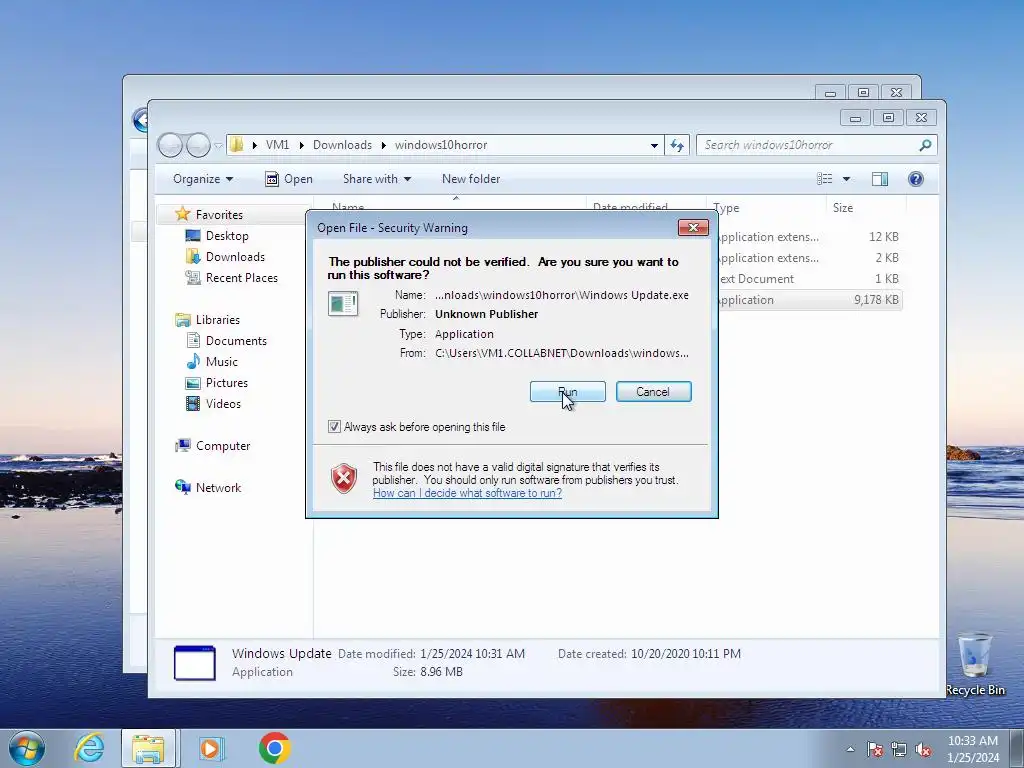Open address bar history dropdown

coord(654,146)
